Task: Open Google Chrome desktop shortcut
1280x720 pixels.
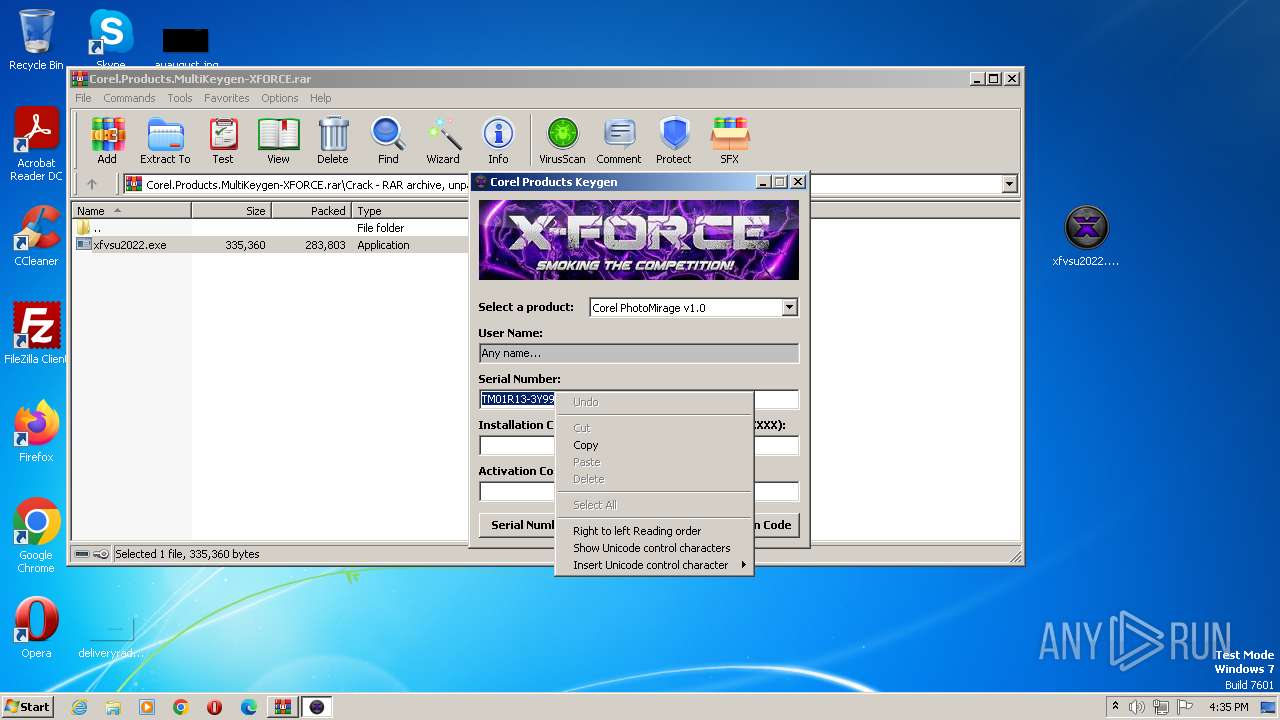Action: (x=36, y=536)
